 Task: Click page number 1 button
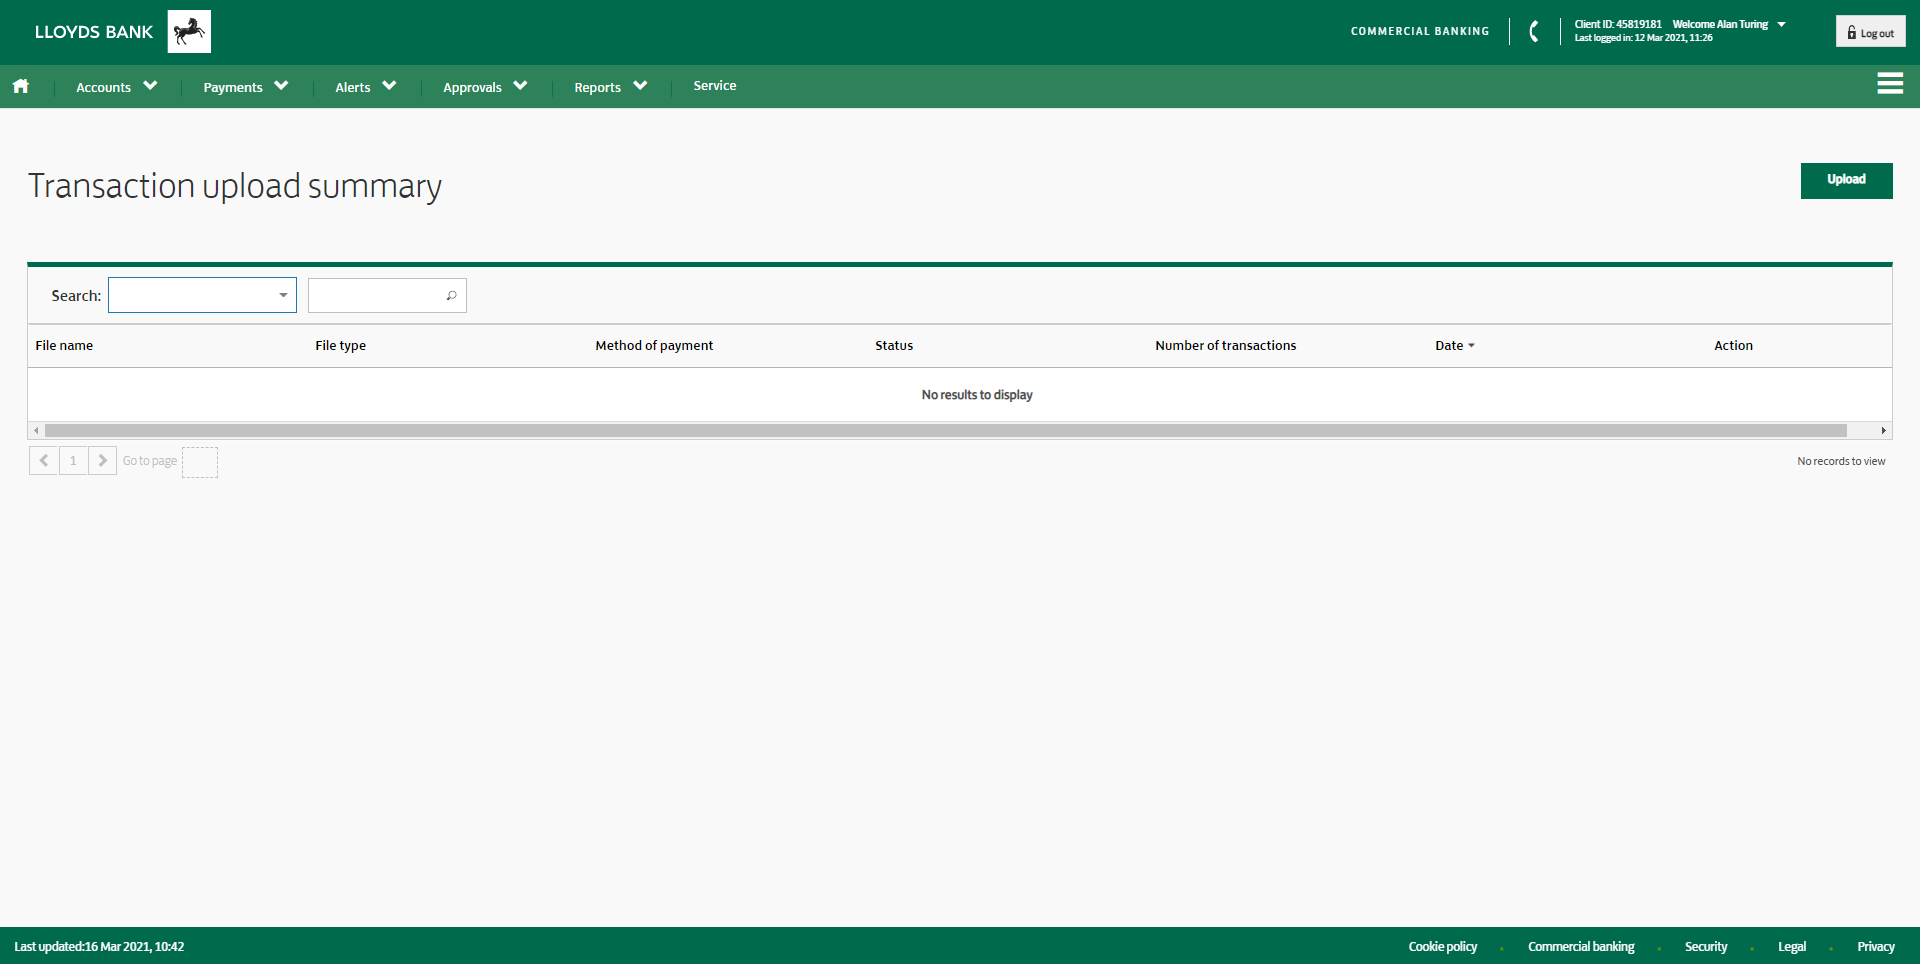(73, 461)
